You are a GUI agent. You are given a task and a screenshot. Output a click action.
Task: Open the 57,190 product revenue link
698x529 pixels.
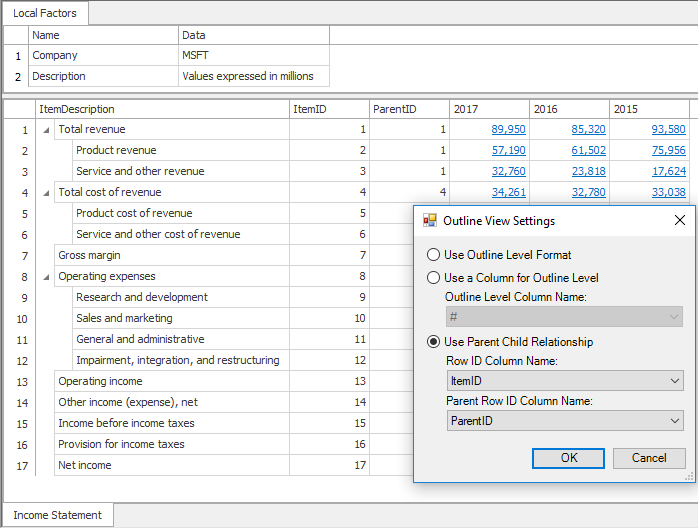click(508, 150)
